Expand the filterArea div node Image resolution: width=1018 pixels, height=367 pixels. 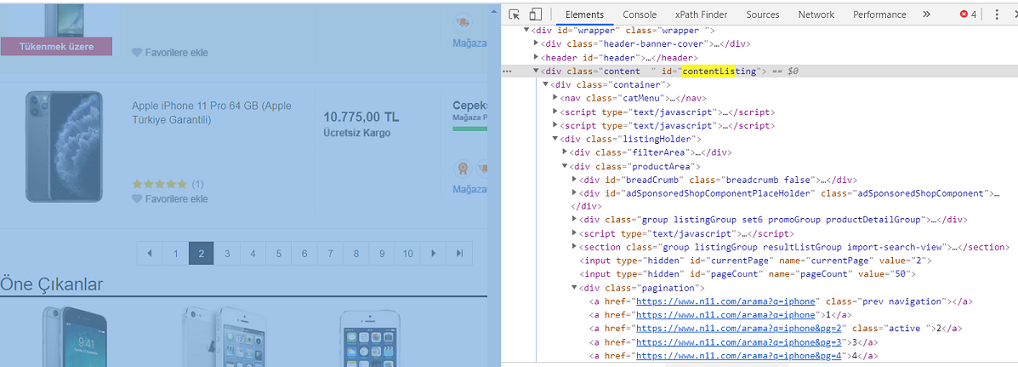click(564, 153)
